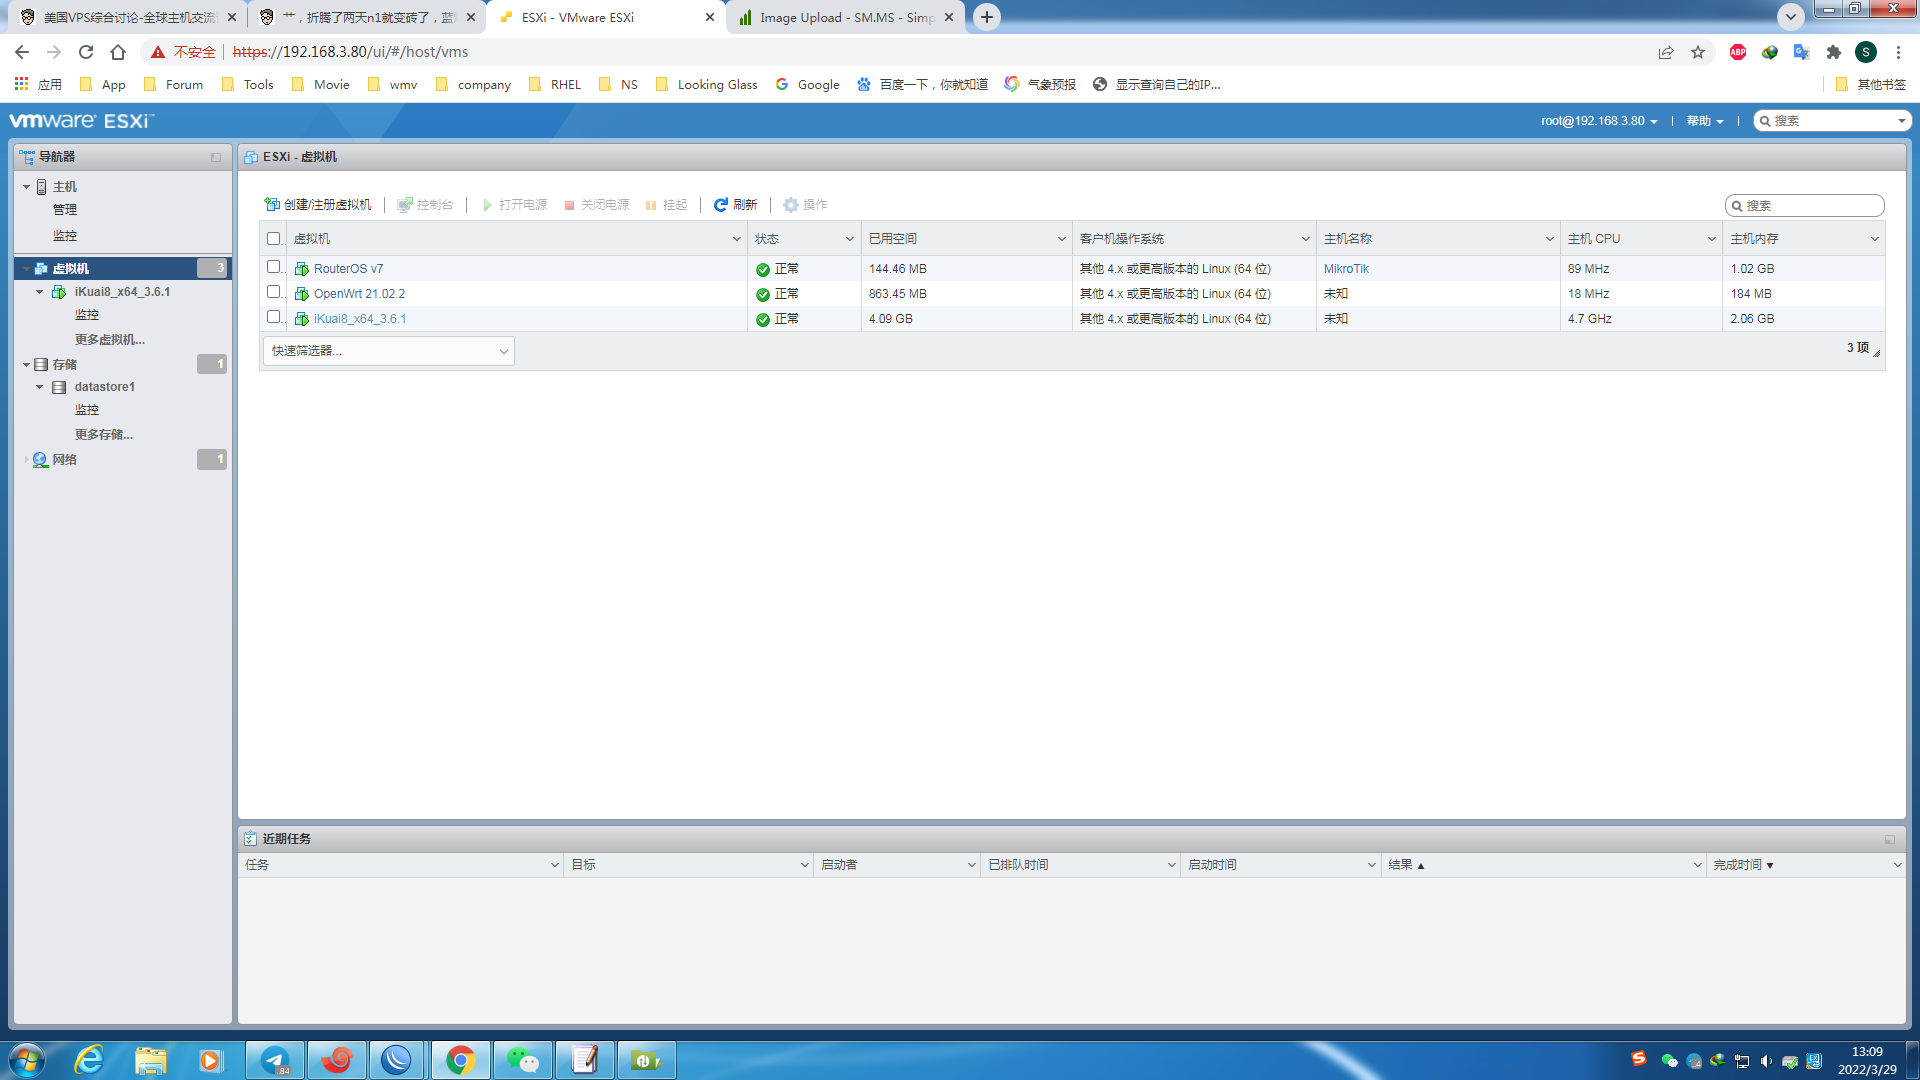The image size is (1920, 1080).
Task: Open WeChat from the taskbar
Action: coord(522,1060)
